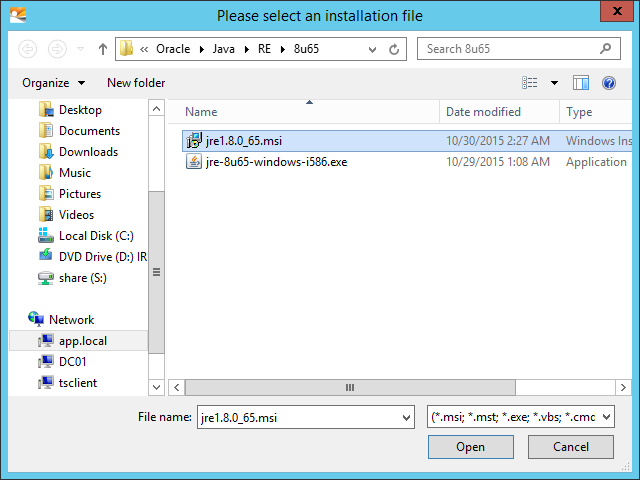
Task: Click 10/30/2015 2:27 AM date cell
Action: (498, 141)
